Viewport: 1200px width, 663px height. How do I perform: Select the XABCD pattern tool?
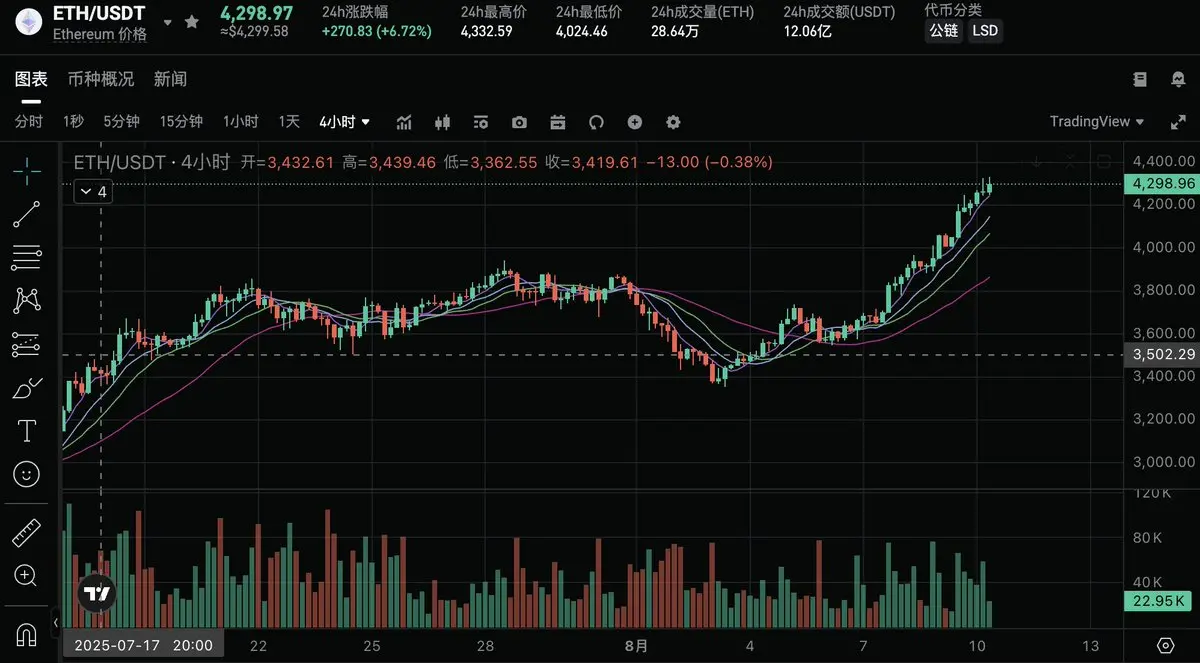[27, 300]
